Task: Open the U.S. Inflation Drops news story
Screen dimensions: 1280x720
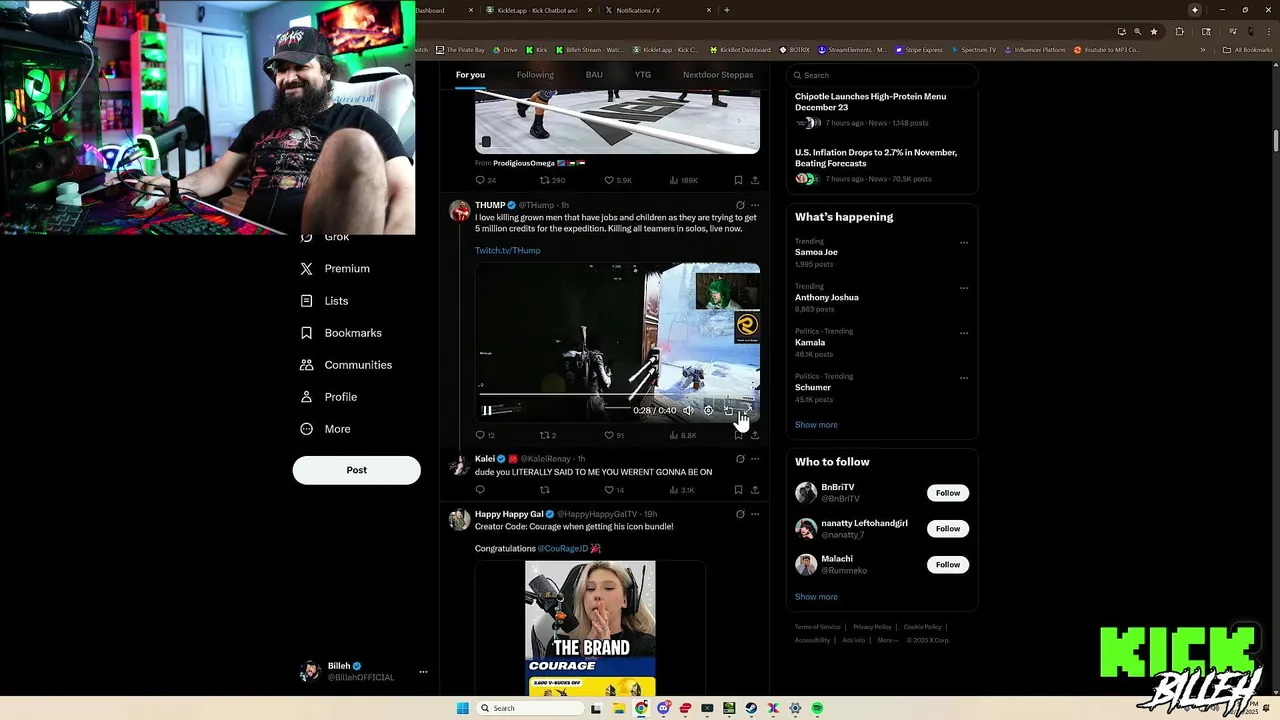Action: pyautogui.click(x=881, y=165)
